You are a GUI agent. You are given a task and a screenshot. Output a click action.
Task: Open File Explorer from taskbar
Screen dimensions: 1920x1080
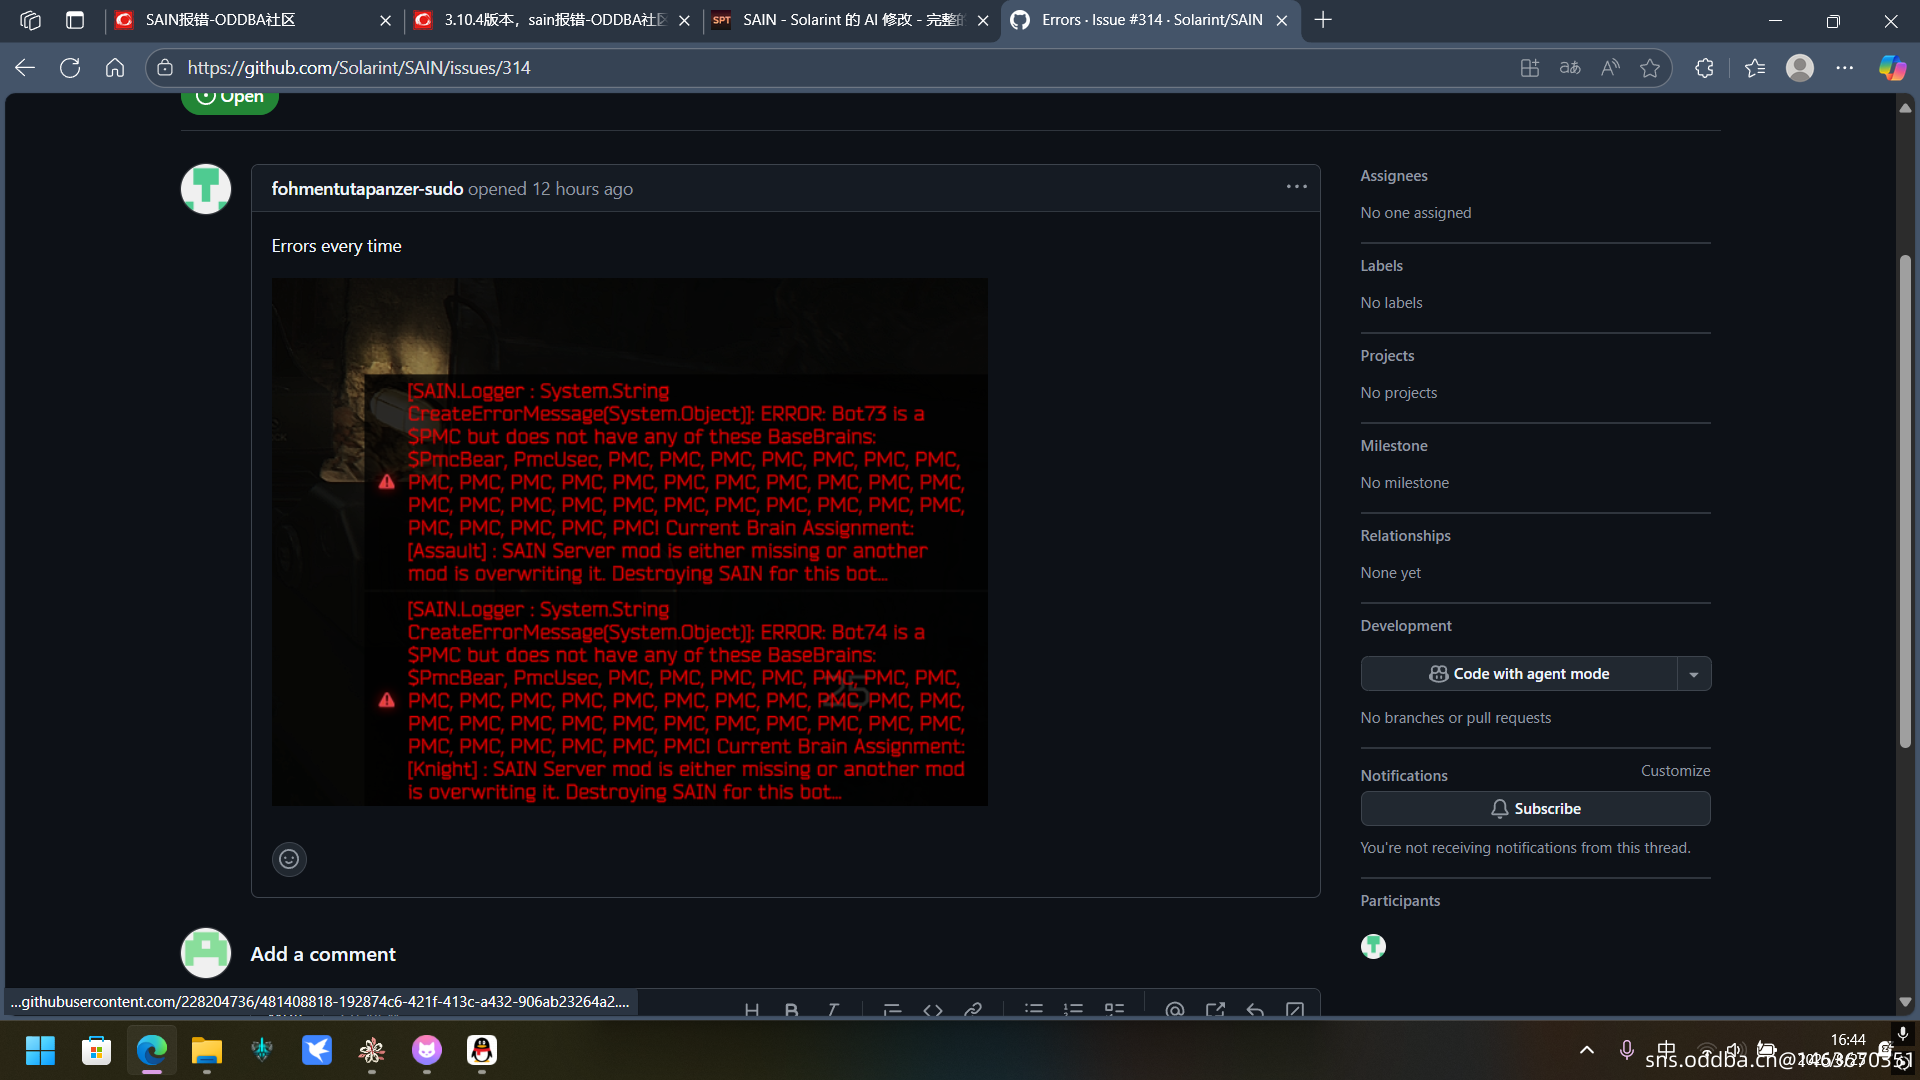pyautogui.click(x=207, y=1050)
